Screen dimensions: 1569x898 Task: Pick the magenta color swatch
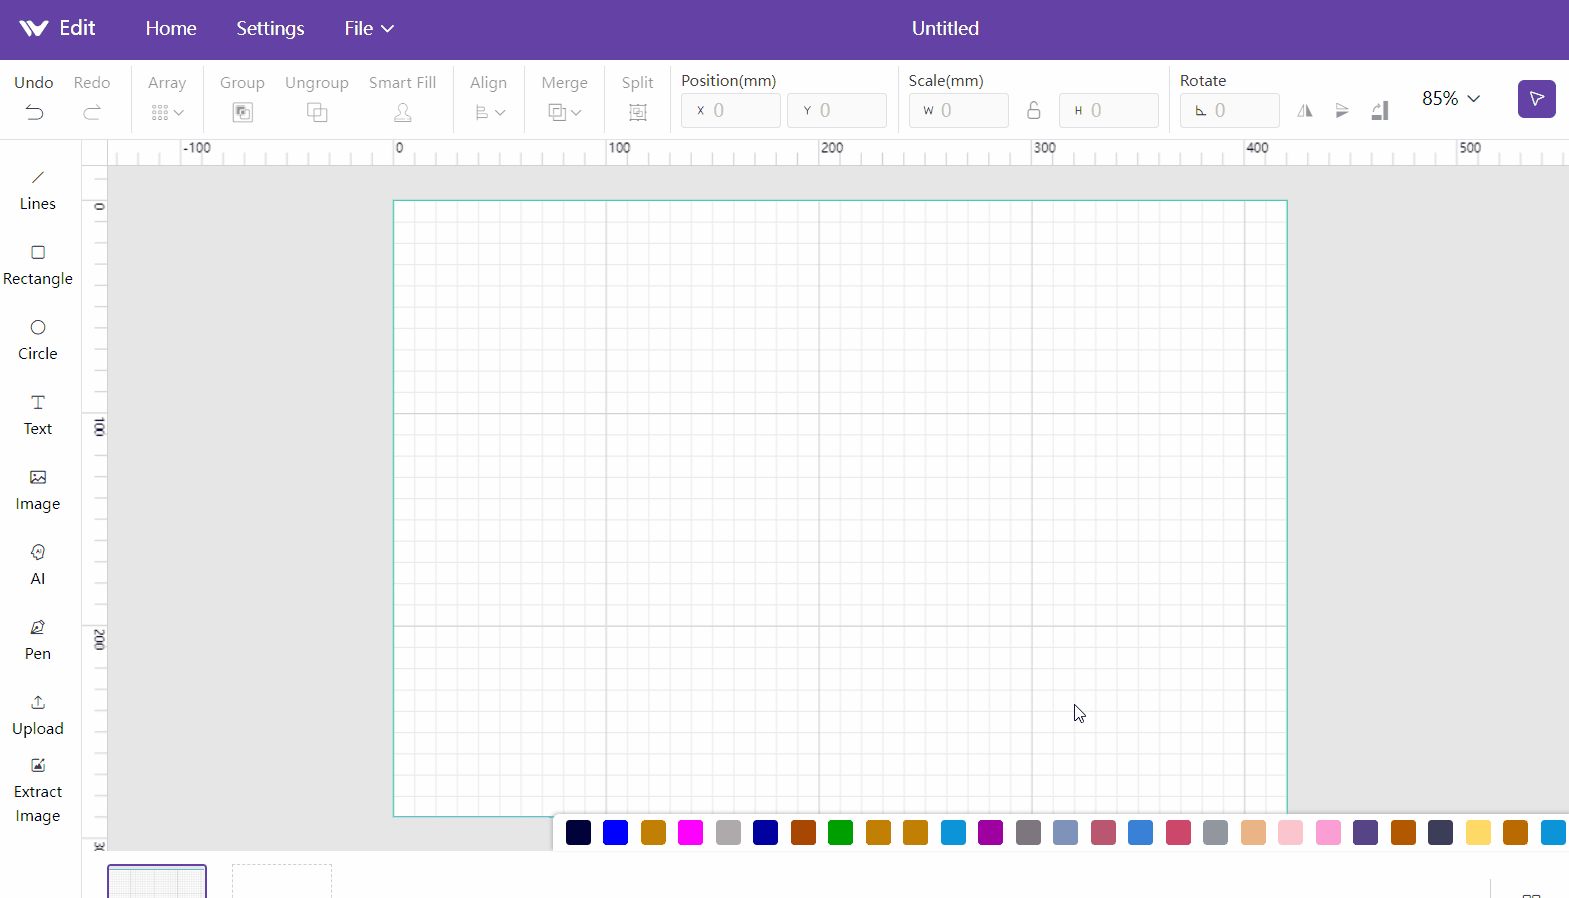(691, 832)
